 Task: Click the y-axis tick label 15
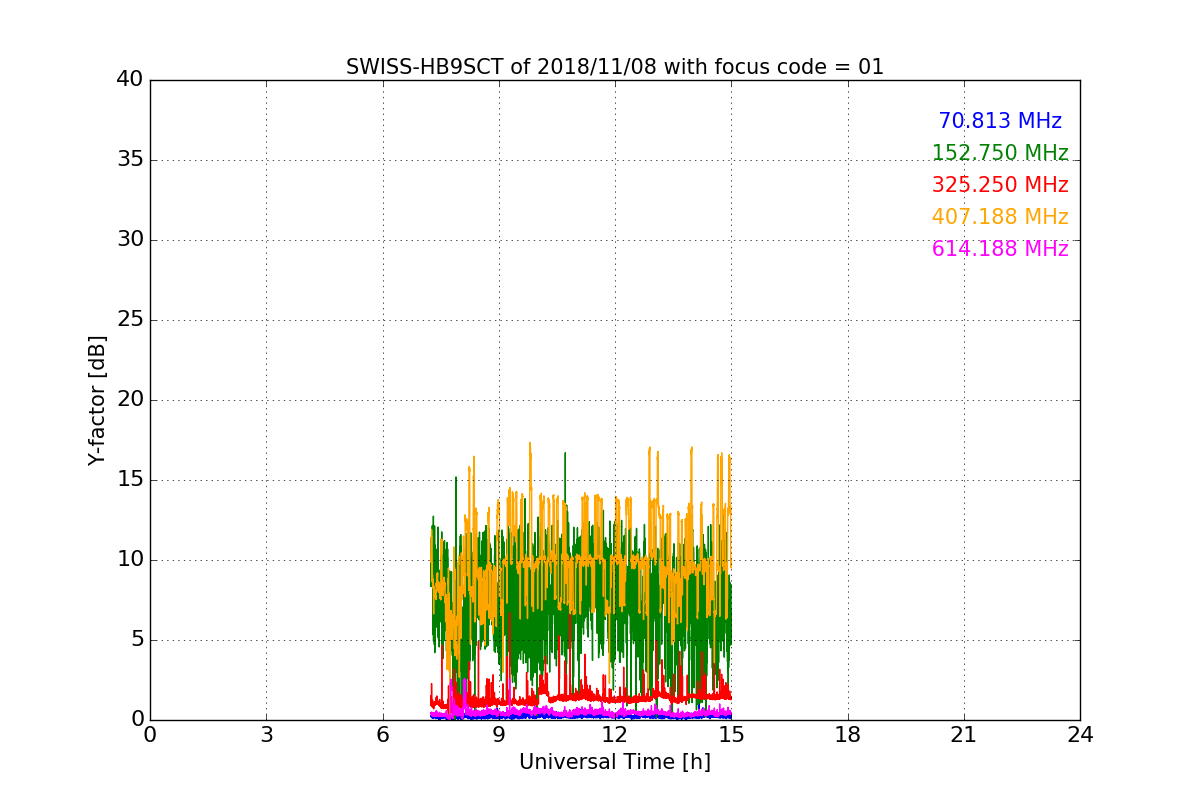130,480
